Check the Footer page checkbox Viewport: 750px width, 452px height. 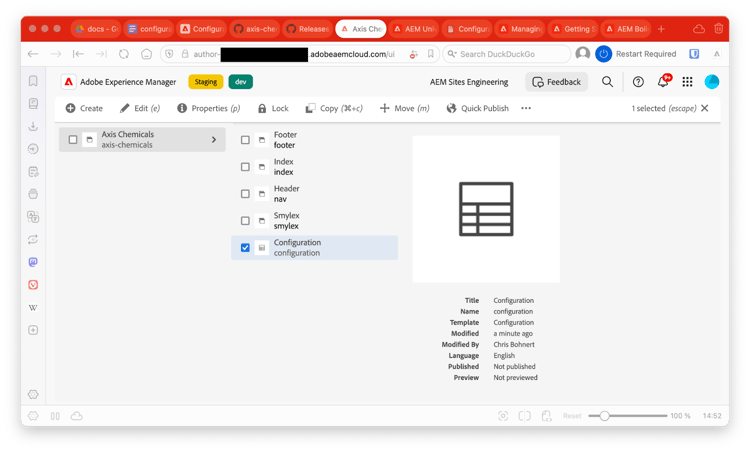(x=245, y=140)
